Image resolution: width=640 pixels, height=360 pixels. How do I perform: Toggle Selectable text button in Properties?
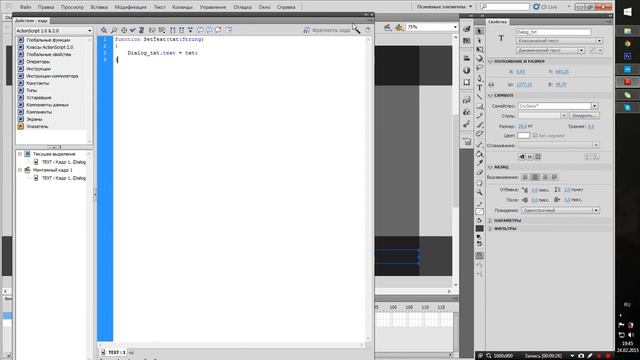[x=521, y=157]
